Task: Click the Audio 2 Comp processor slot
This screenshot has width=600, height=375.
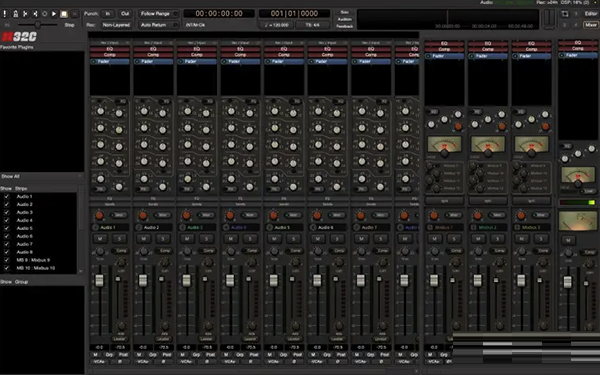Action: 153,55
